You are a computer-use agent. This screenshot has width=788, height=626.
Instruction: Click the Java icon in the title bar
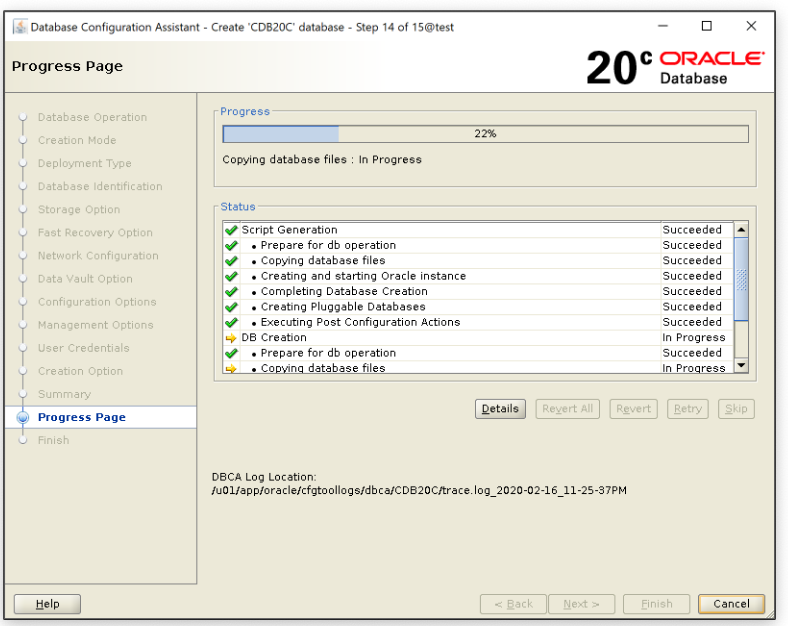[19, 27]
